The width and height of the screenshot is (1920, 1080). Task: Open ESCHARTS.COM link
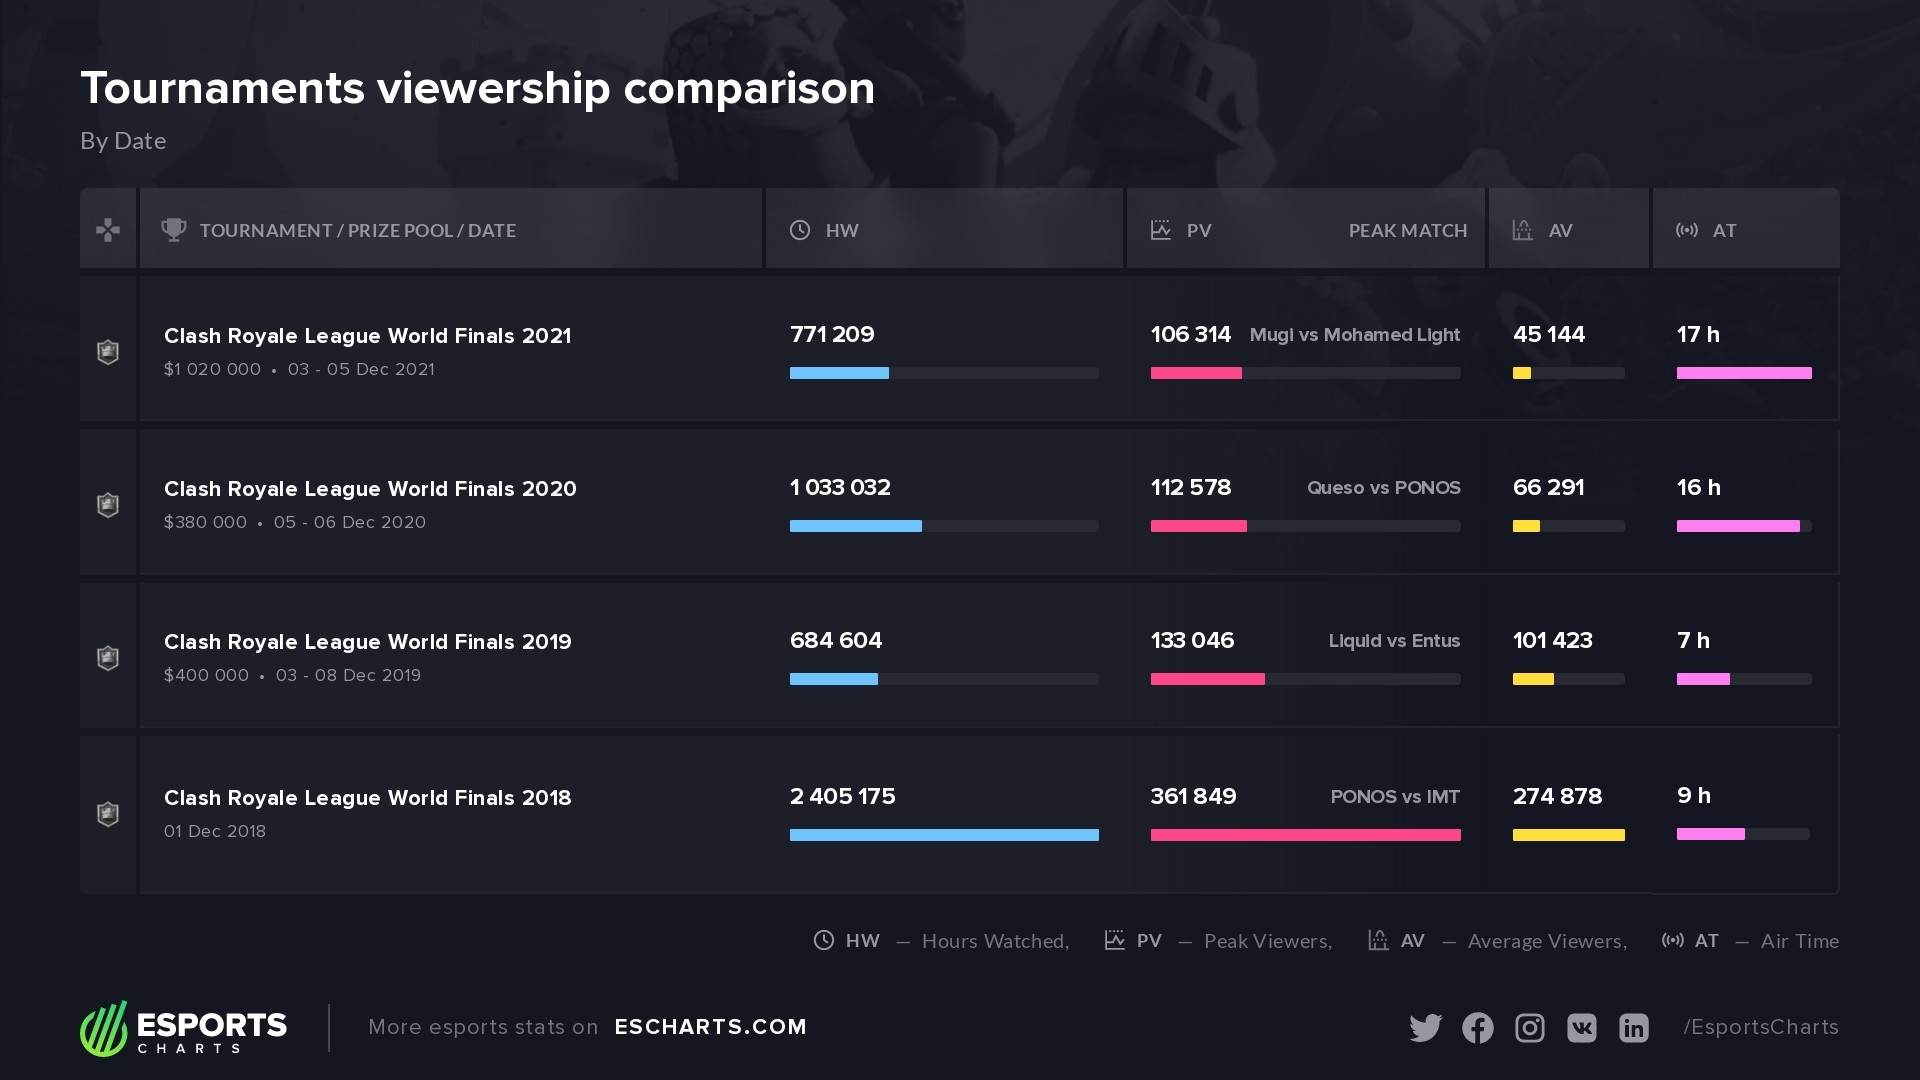coord(710,1027)
